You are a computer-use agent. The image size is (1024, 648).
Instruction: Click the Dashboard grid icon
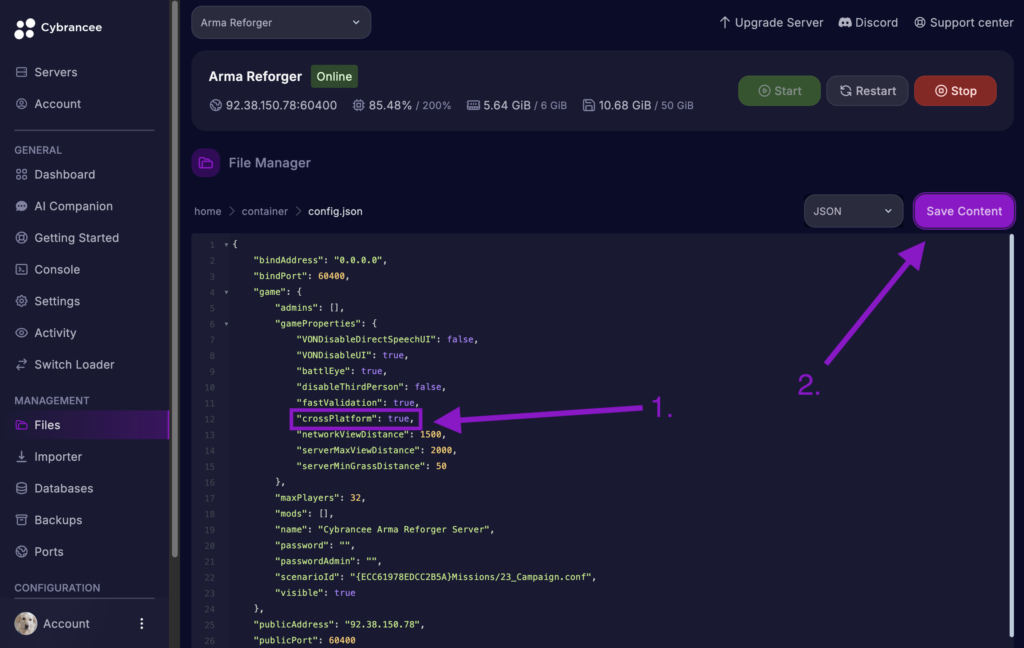tap(22, 174)
